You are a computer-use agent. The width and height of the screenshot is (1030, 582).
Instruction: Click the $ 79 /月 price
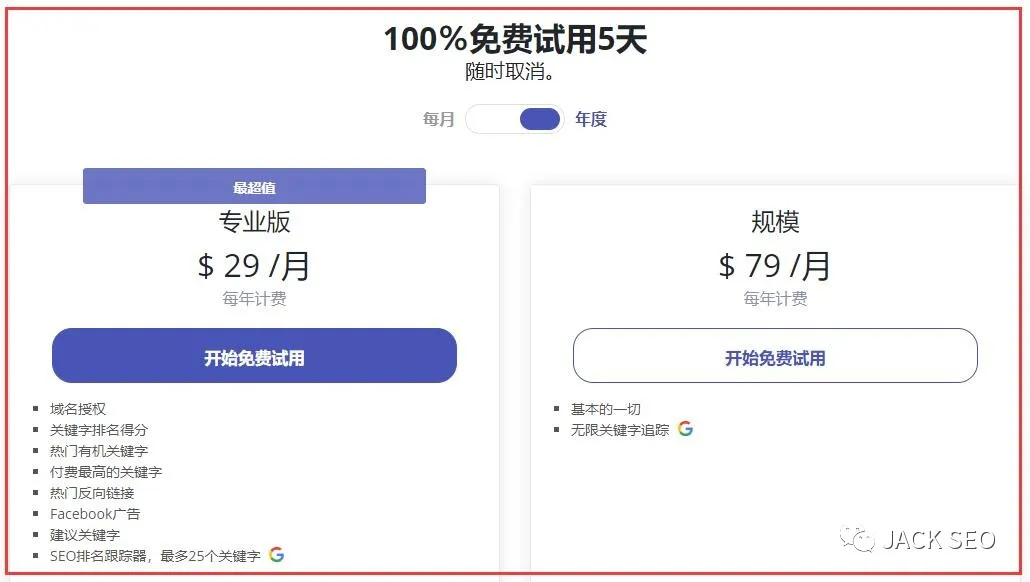(775, 266)
